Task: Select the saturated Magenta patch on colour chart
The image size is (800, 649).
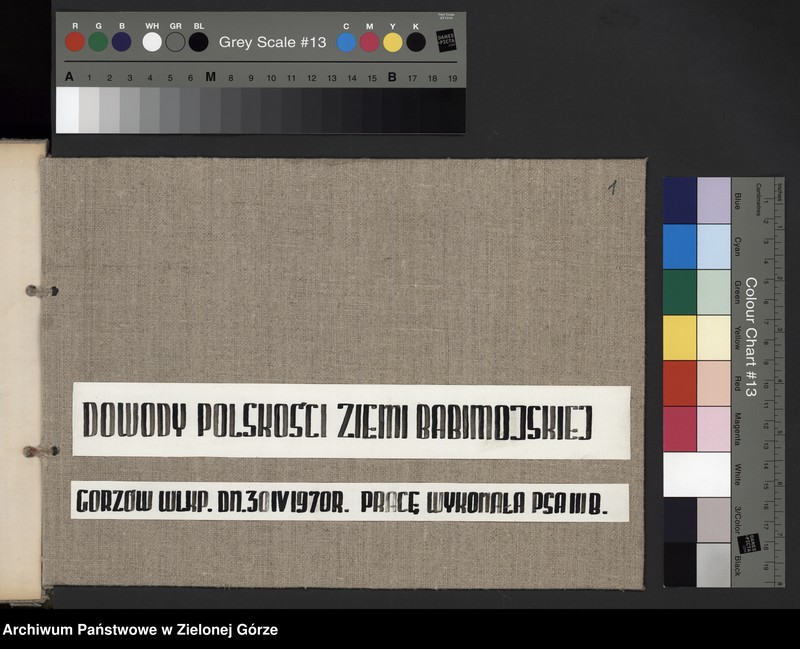Action: (680, 429)
